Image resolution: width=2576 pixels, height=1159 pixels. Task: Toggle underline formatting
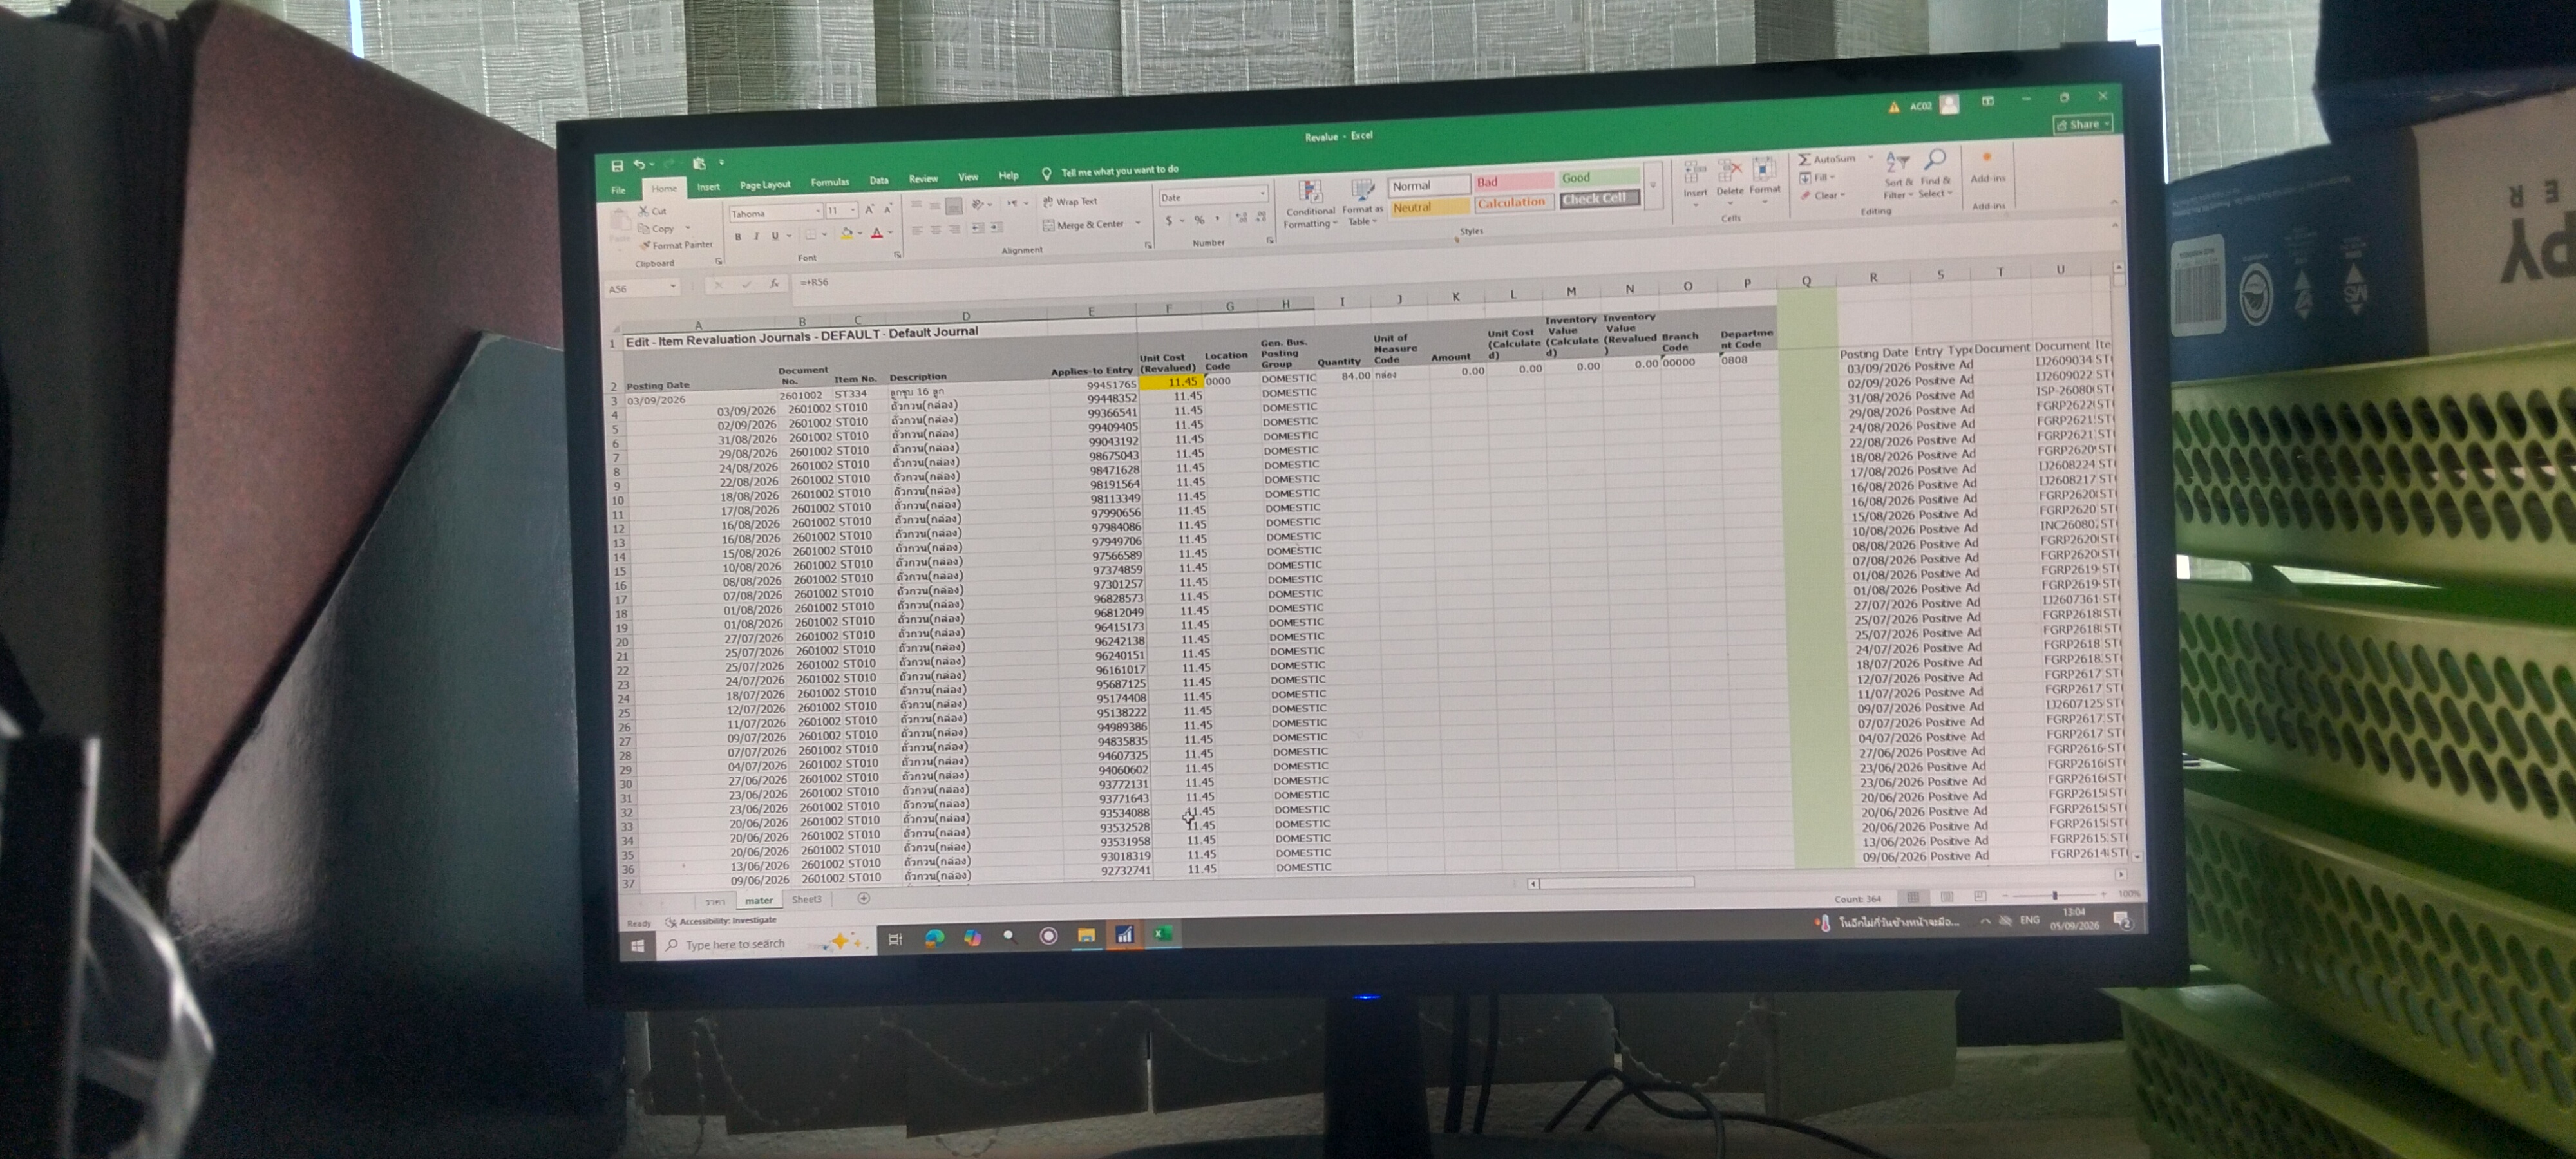pos(774,236)
